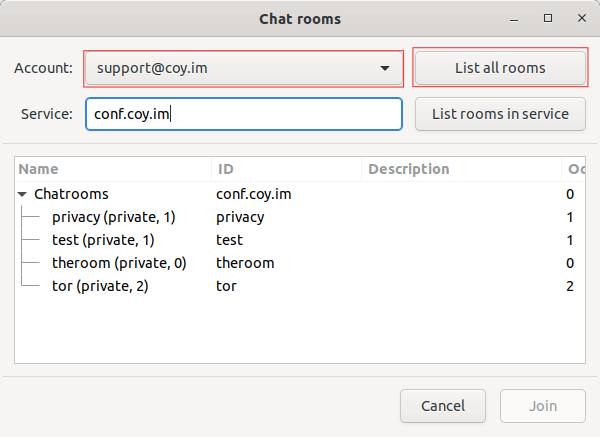Click the Description column header
The image size is (600, 437).
(460, 170)
